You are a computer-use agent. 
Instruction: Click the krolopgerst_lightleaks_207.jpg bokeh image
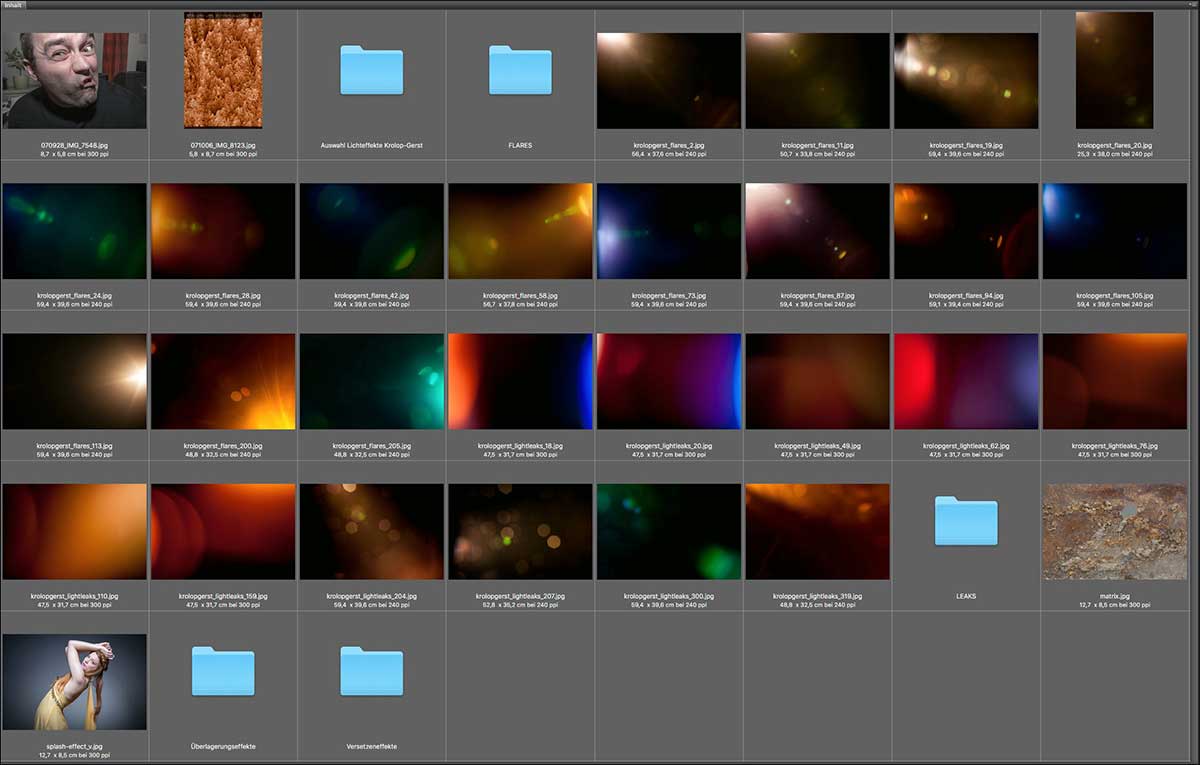click(x=520, y=531)
